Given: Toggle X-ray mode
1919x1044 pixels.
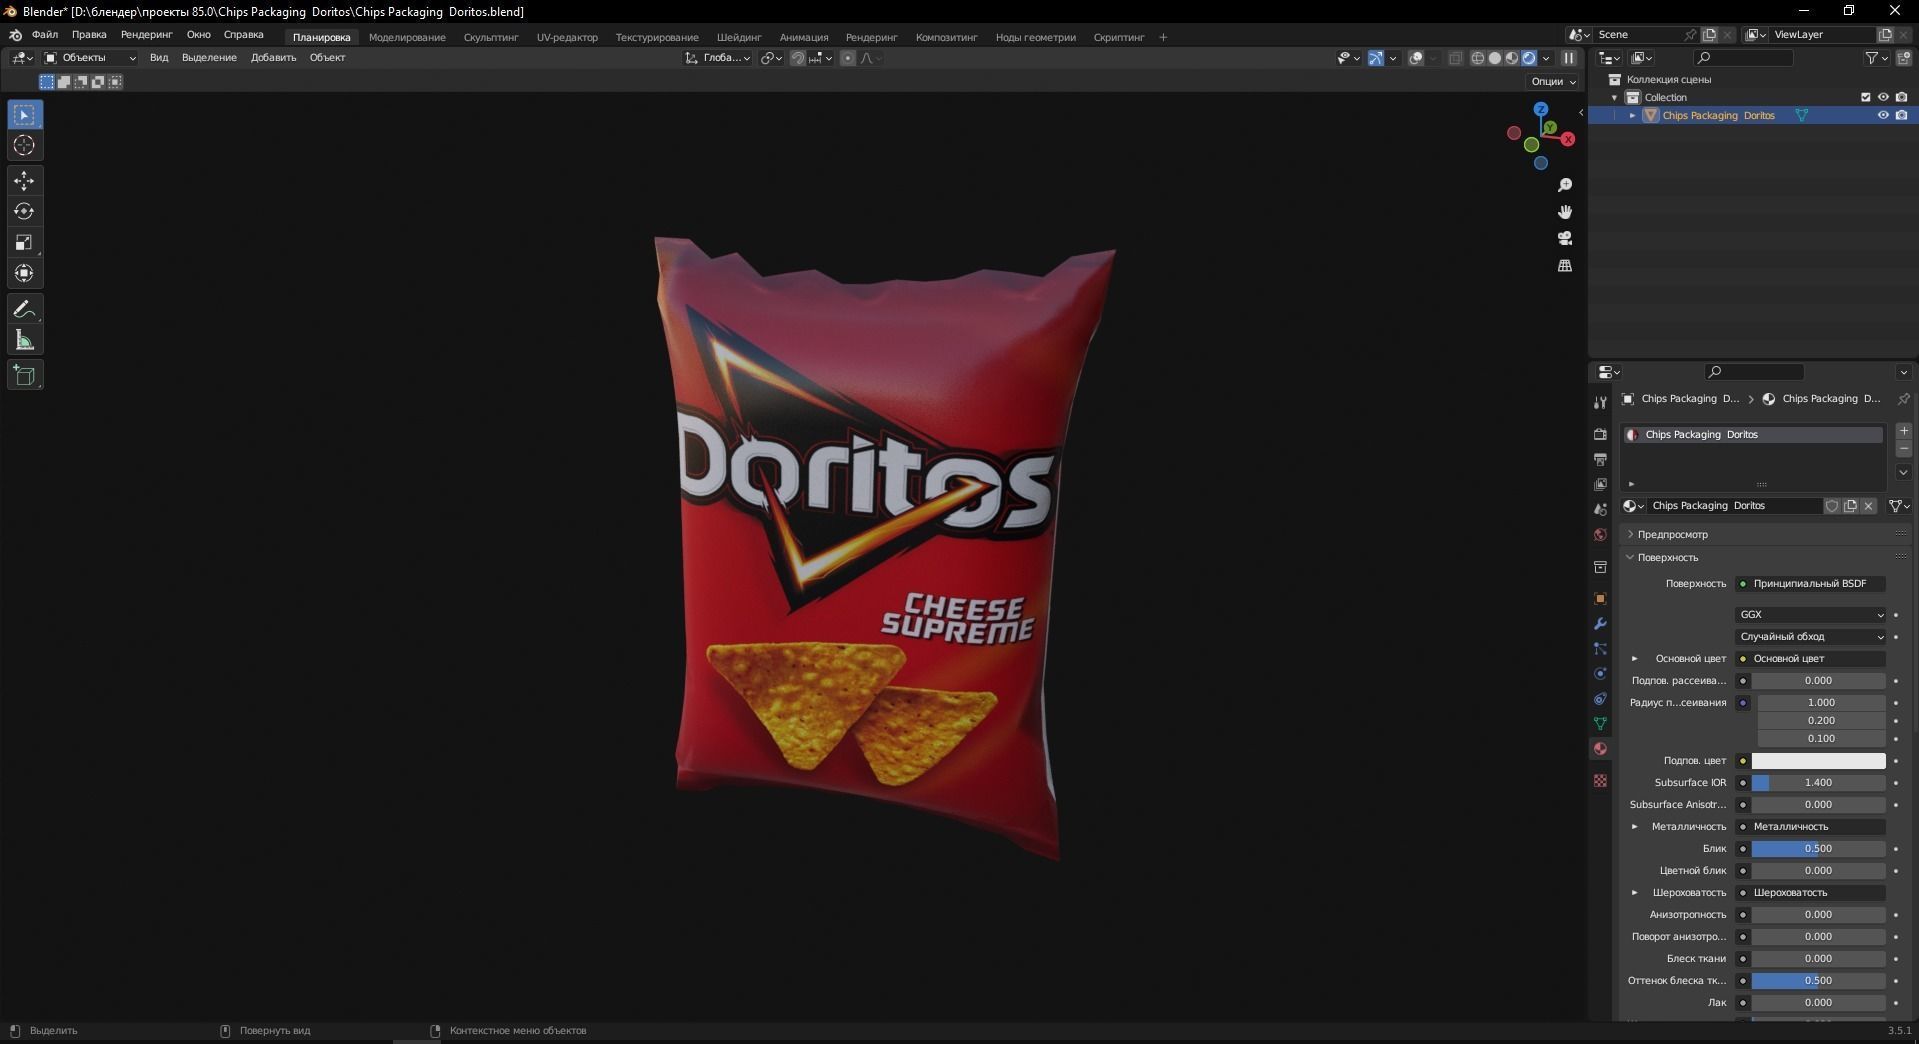Looking at the screenshot, I should pyautogui.click(x=1455, y=58).
